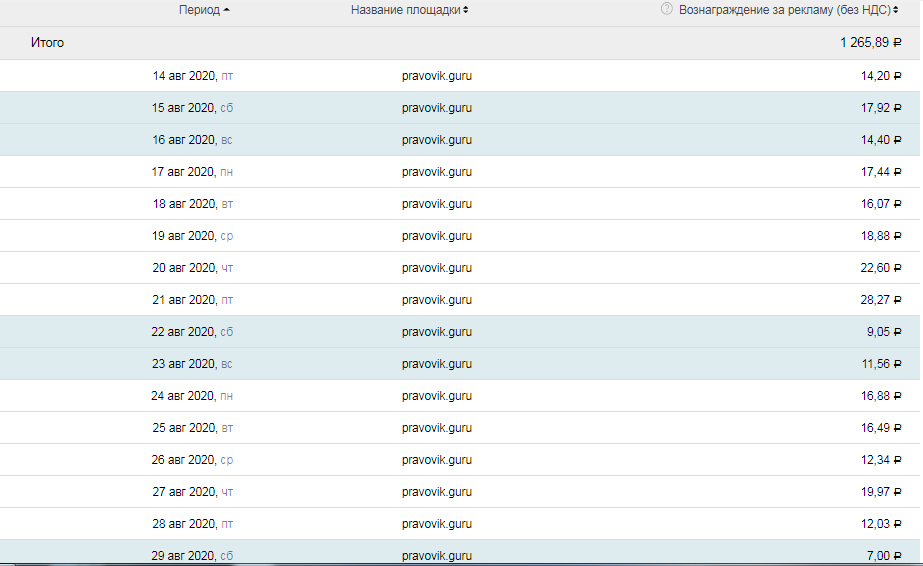
Task: Click the date 24 авг 2020, пн
Action: [192, 396]
